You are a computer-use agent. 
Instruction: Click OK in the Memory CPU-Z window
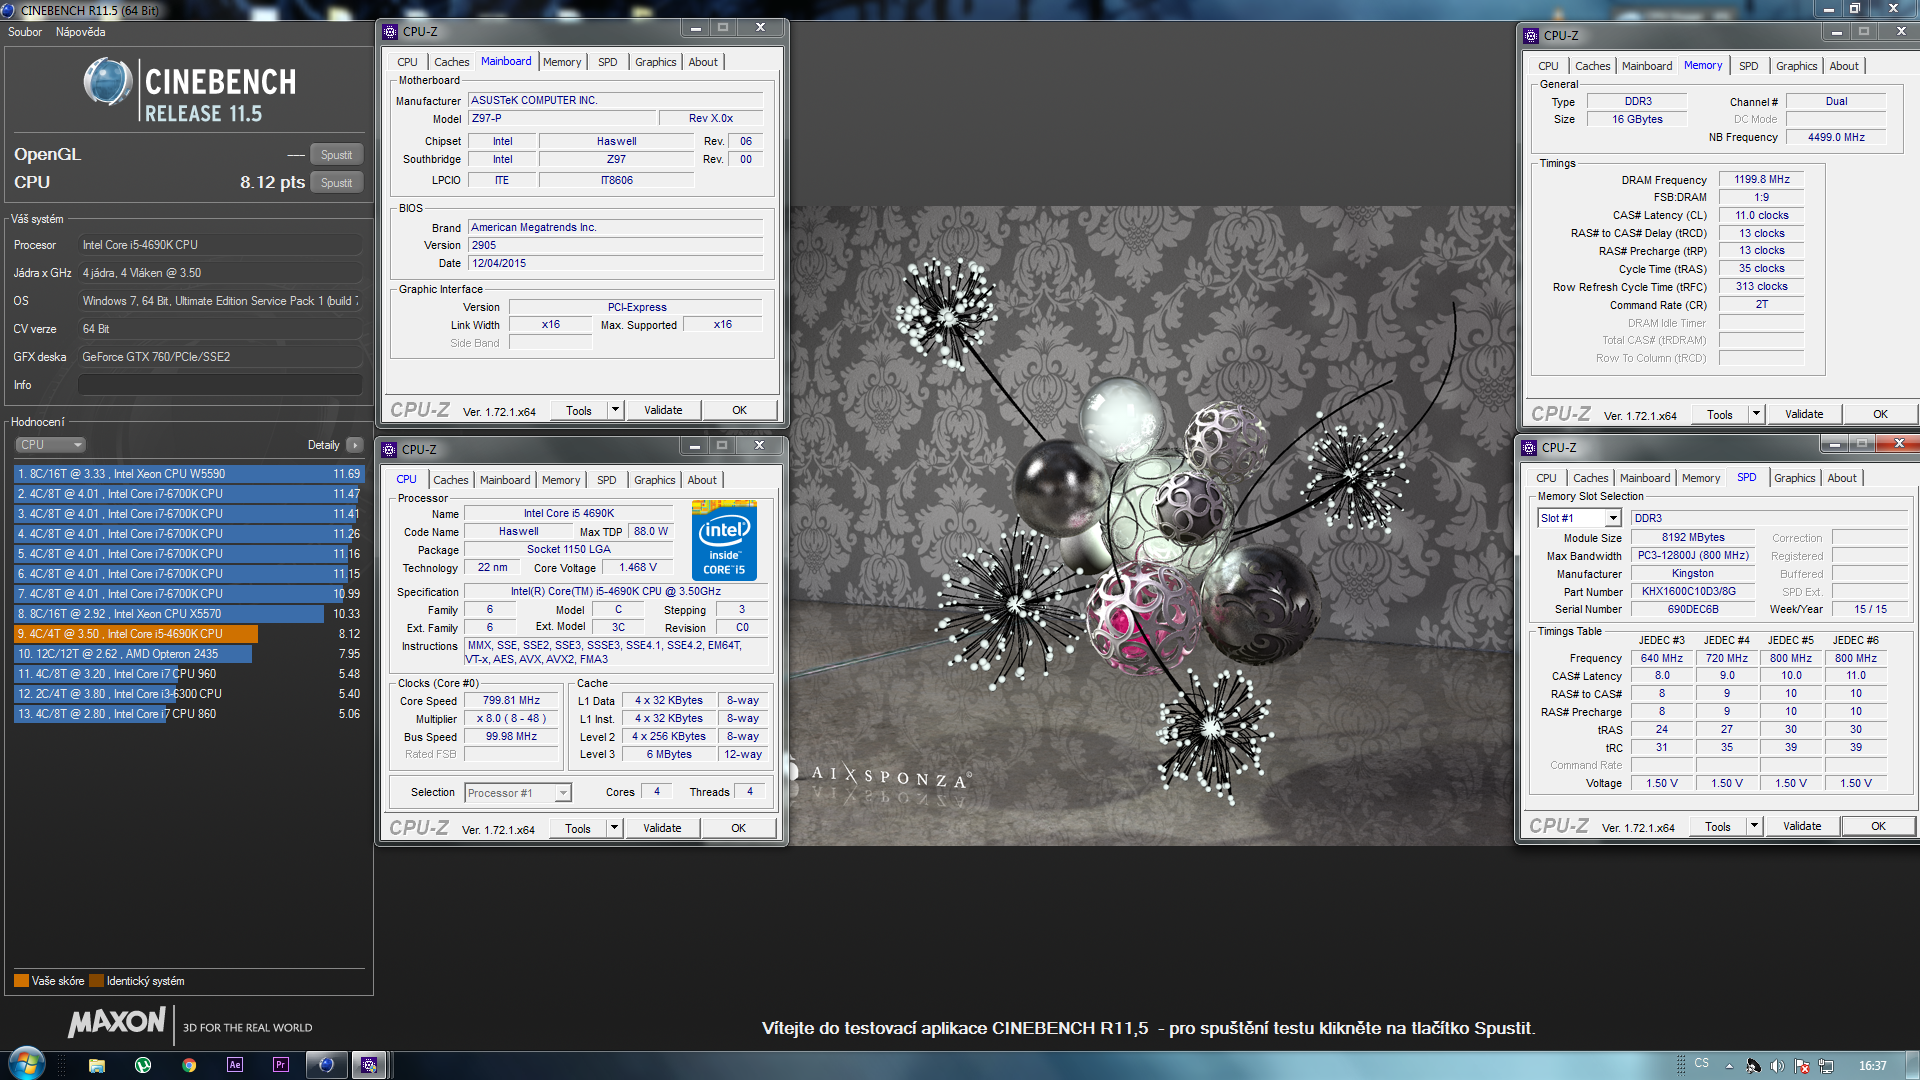1880,414
